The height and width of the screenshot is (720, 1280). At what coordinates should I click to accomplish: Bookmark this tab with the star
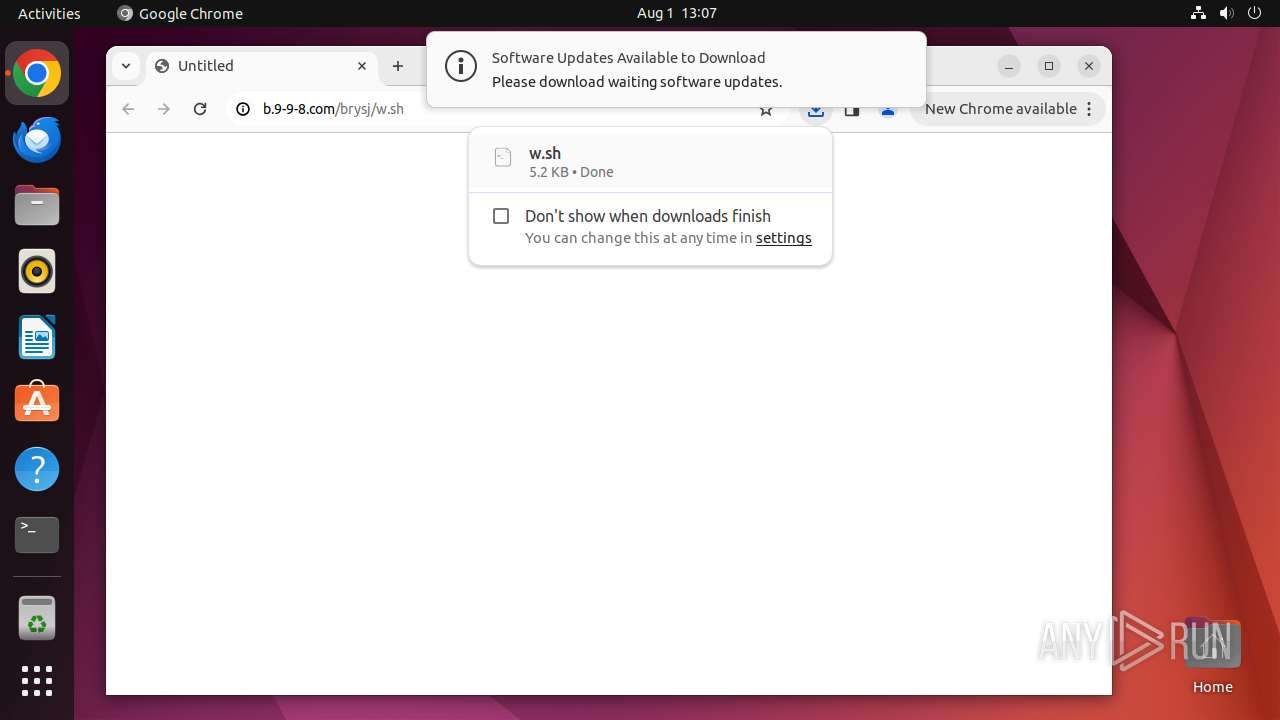766,110
